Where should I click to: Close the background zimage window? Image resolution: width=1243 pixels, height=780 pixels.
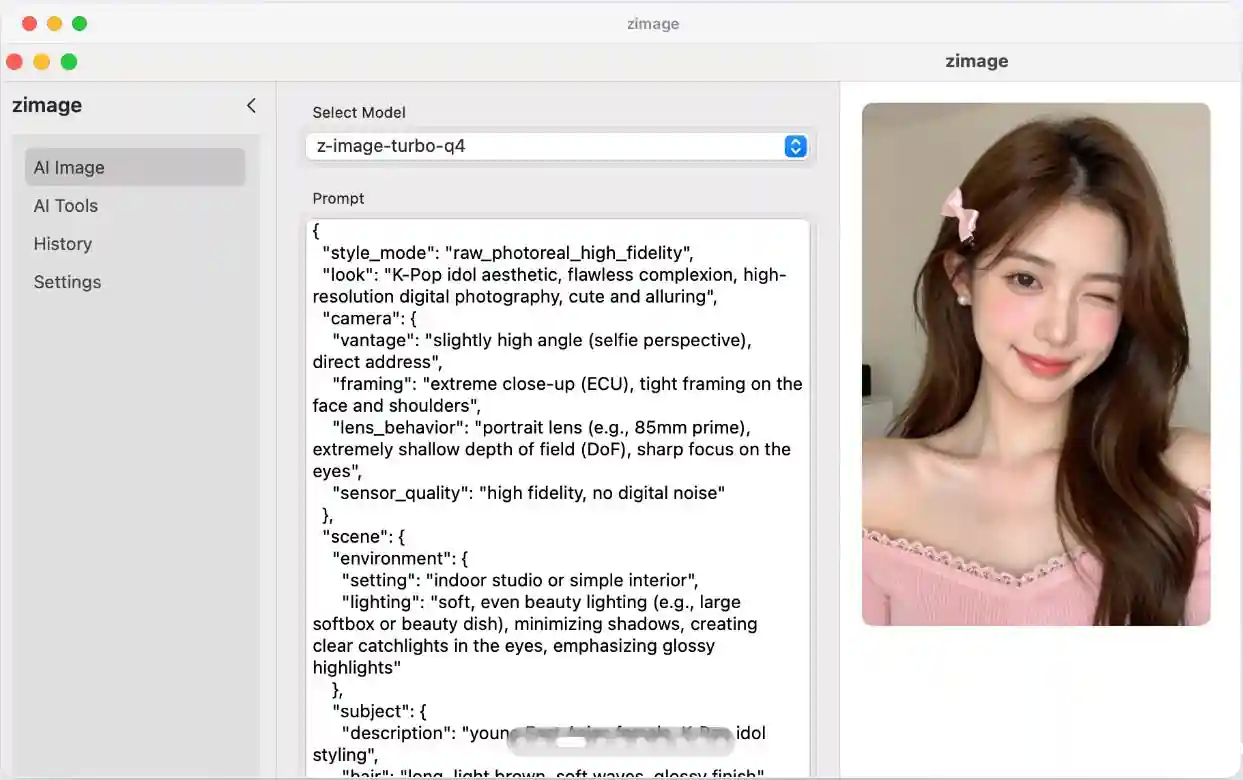(x=29, y=23)
